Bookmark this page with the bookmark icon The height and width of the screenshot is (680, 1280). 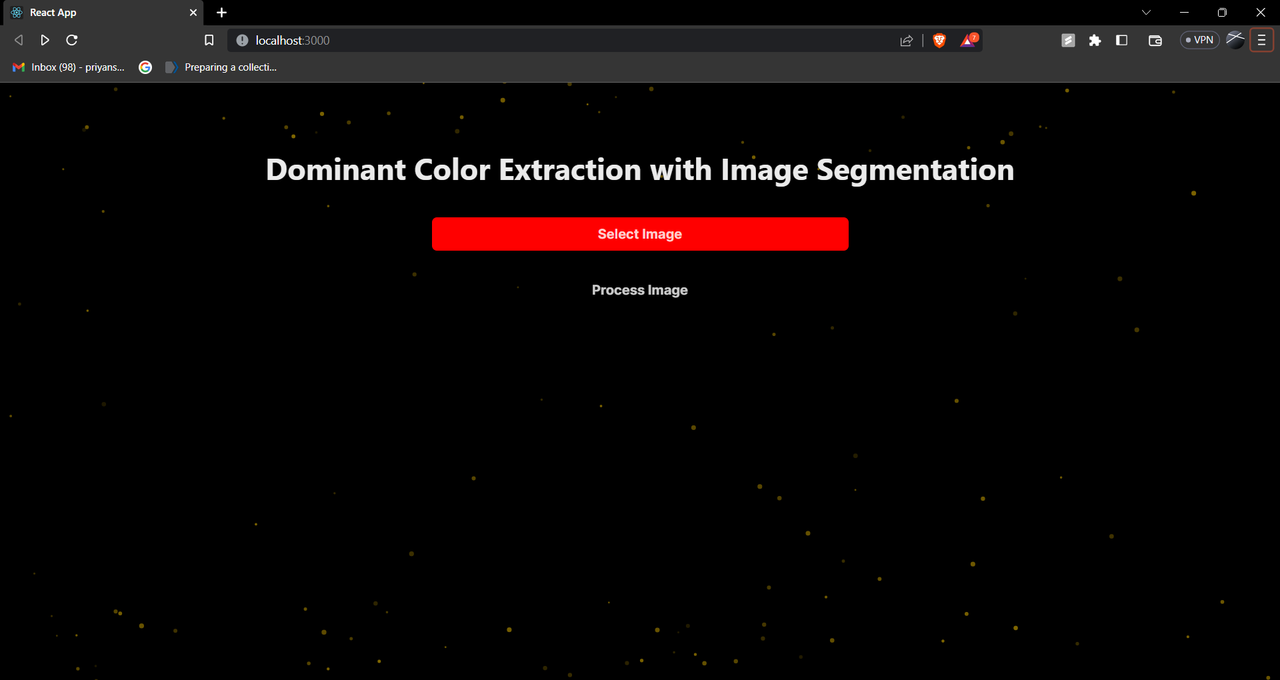pos(209,40)
